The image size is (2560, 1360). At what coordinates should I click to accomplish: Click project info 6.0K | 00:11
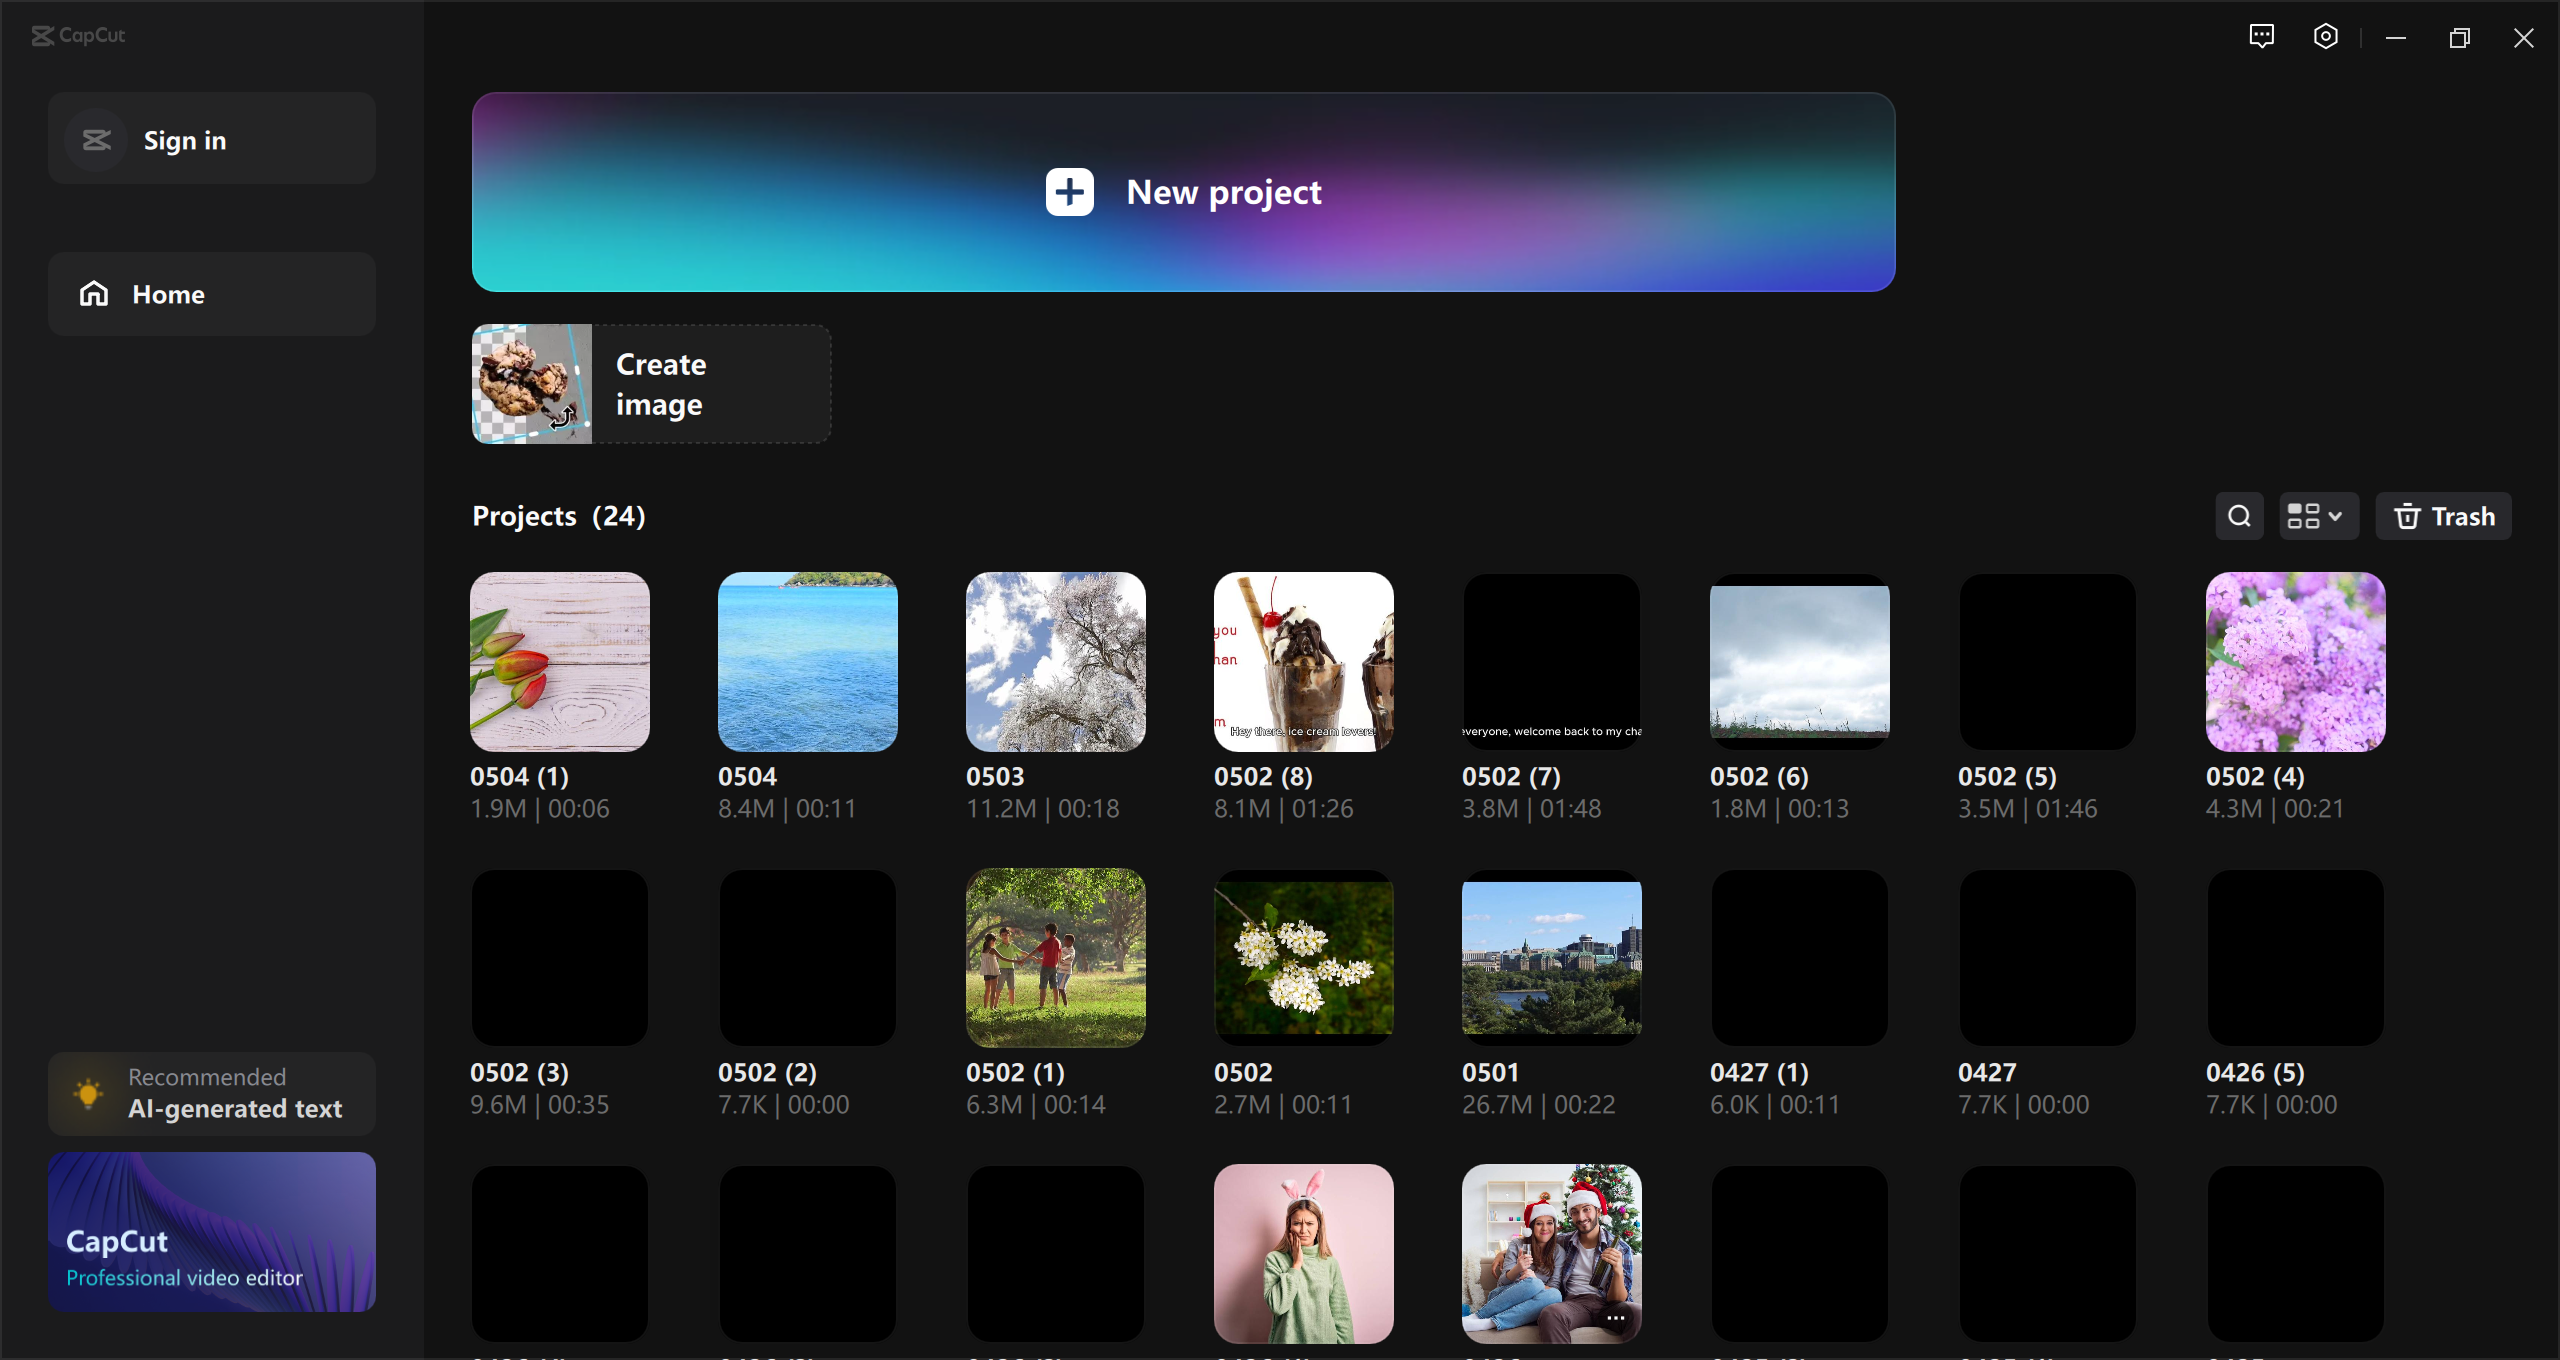(x=1775, y=1104)
